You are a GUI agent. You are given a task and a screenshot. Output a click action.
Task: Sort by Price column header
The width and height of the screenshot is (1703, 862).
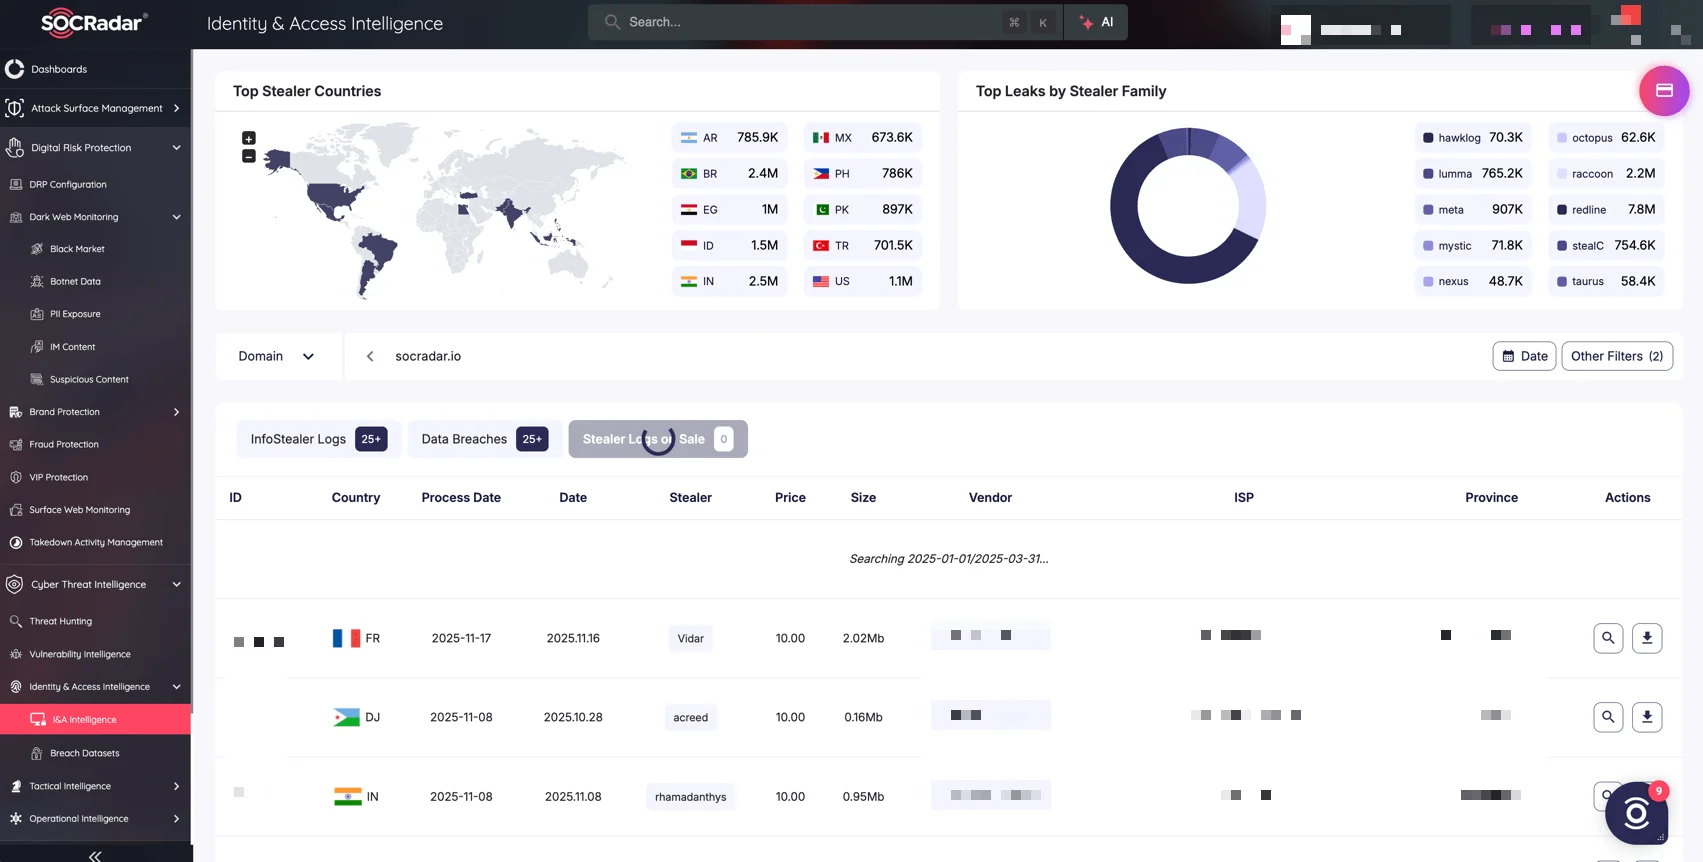point(790,497)
